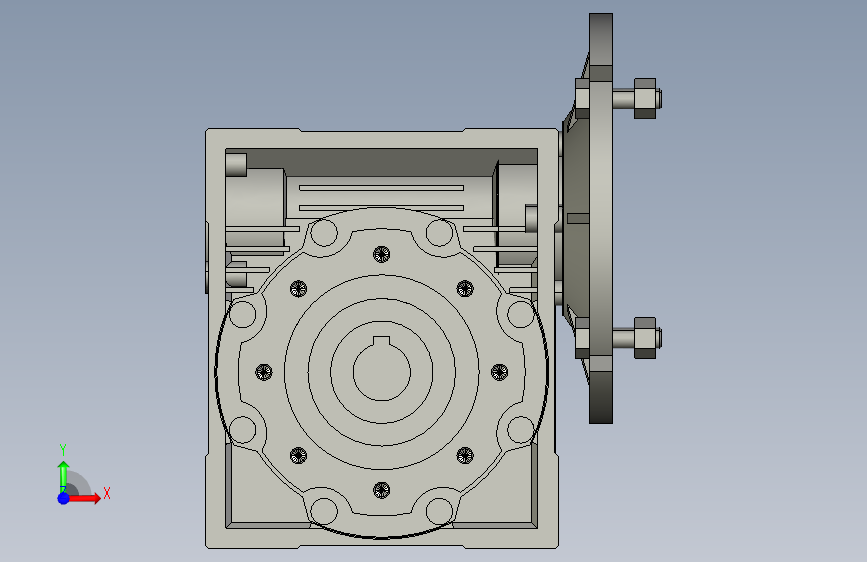Viewport: 867px width, 562px height.
Task: Select the keyway notch atop the central bore
Action: coord(382,341)
